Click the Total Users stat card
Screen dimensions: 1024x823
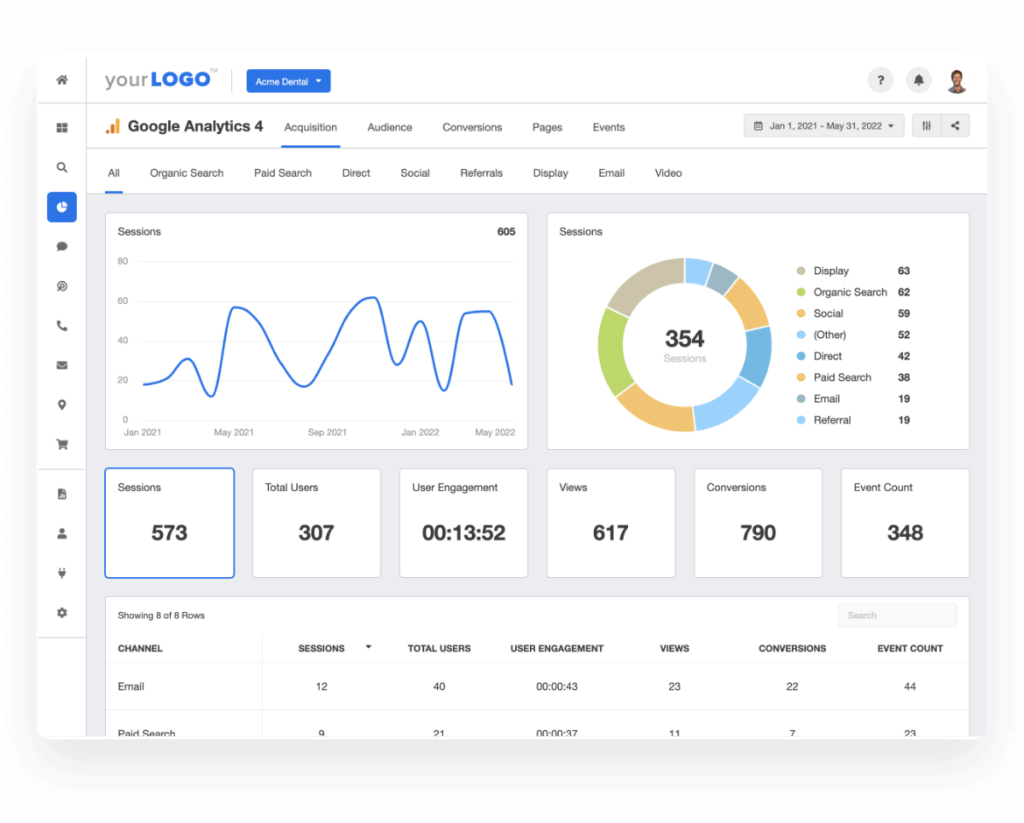316,522
